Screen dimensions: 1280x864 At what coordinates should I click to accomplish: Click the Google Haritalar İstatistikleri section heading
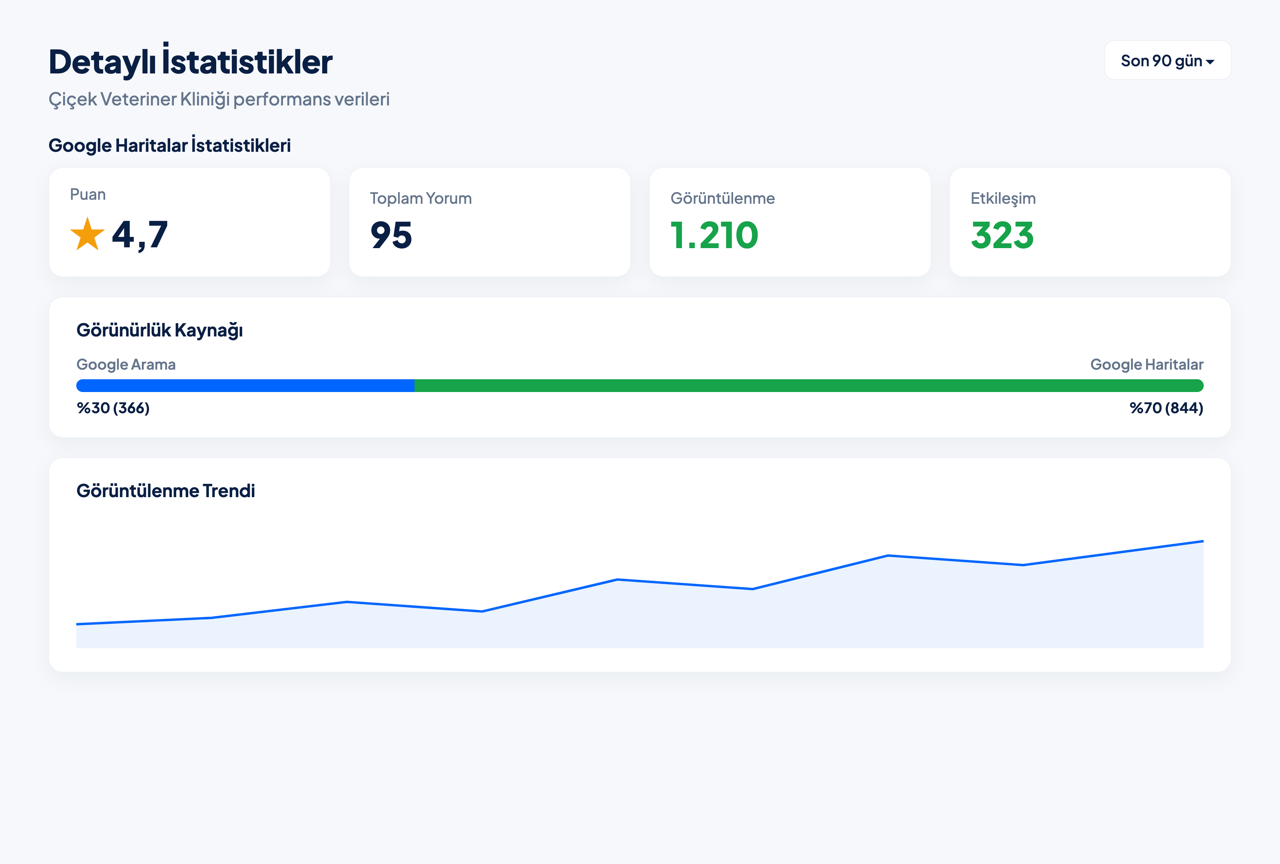tap(170, 145)
